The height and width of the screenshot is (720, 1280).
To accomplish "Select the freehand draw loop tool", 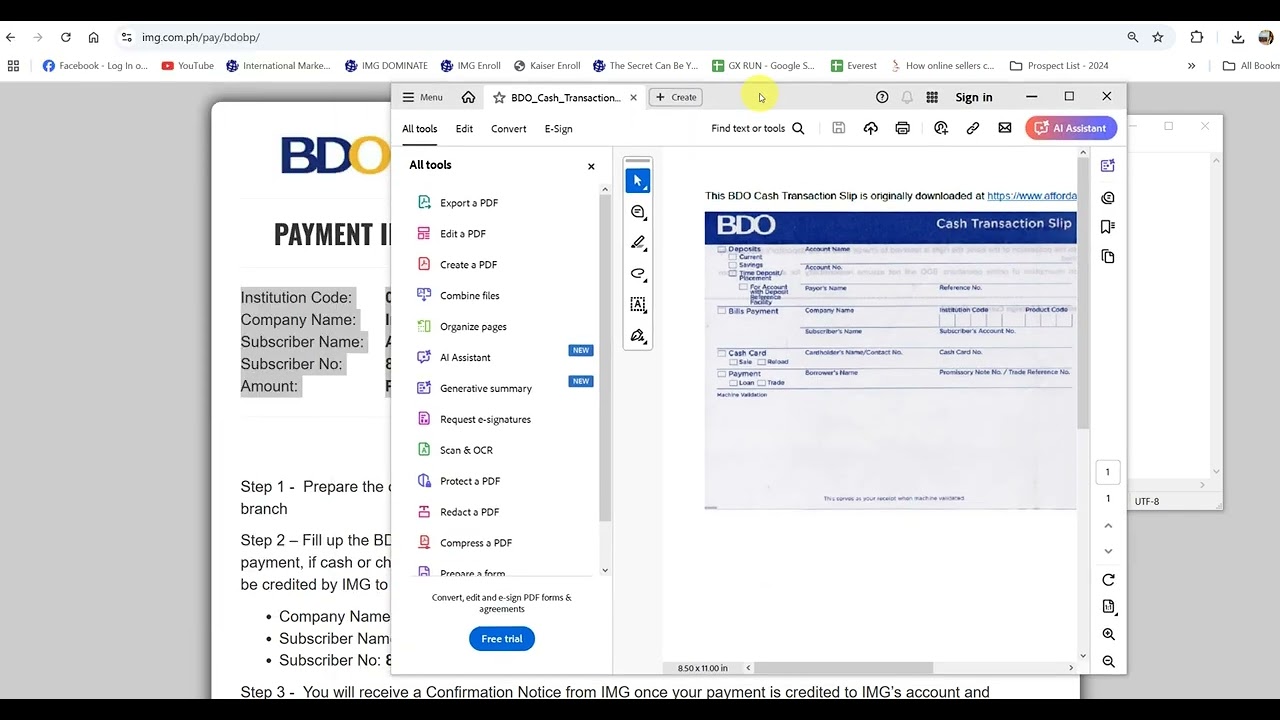I will pyautogui.click(x=638, y=274).
